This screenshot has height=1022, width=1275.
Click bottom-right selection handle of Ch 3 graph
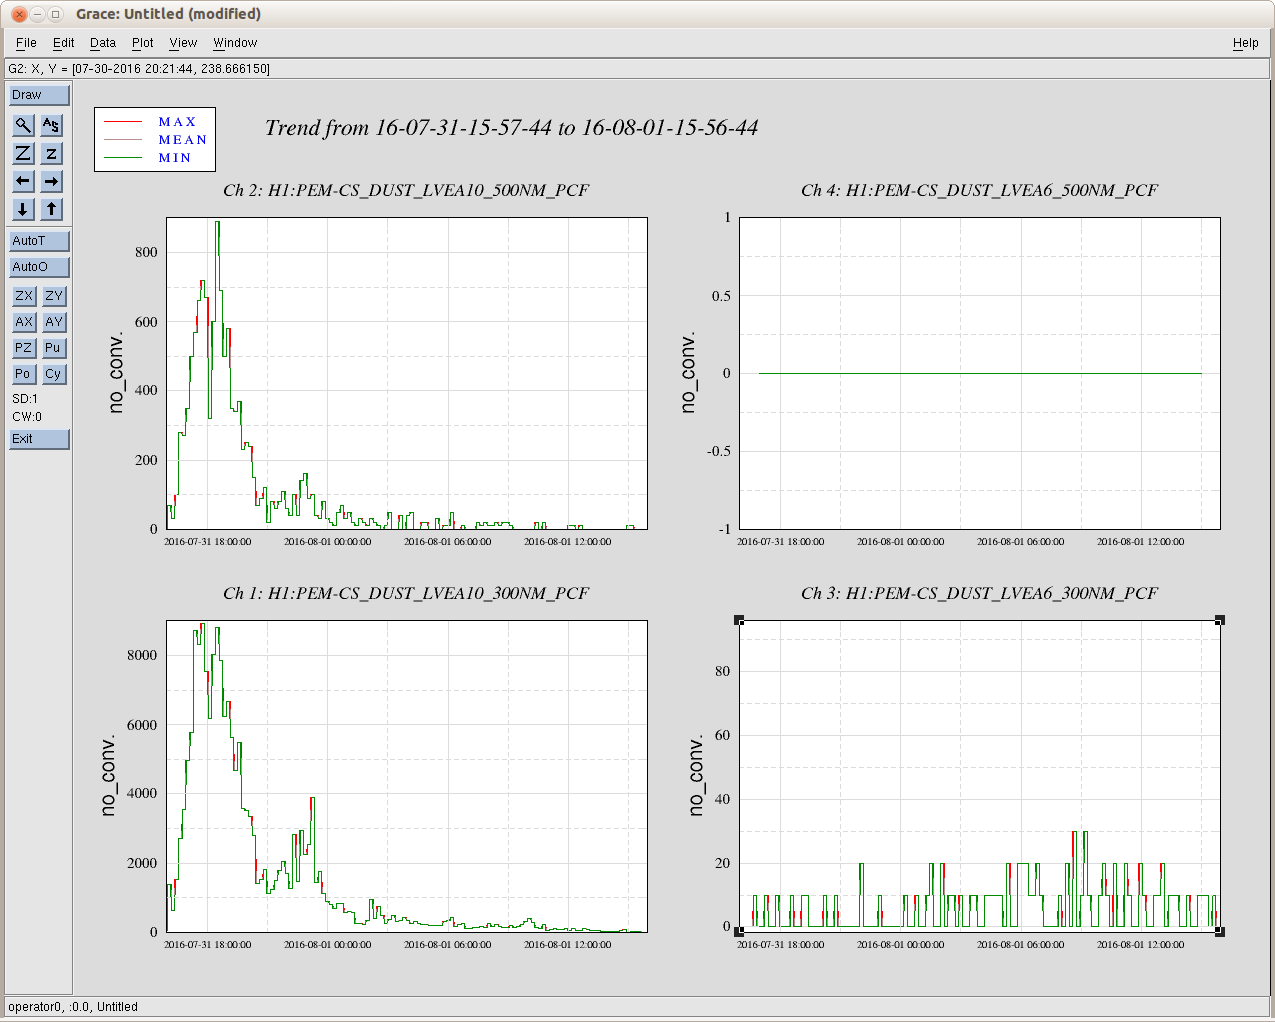(1220, 932)
